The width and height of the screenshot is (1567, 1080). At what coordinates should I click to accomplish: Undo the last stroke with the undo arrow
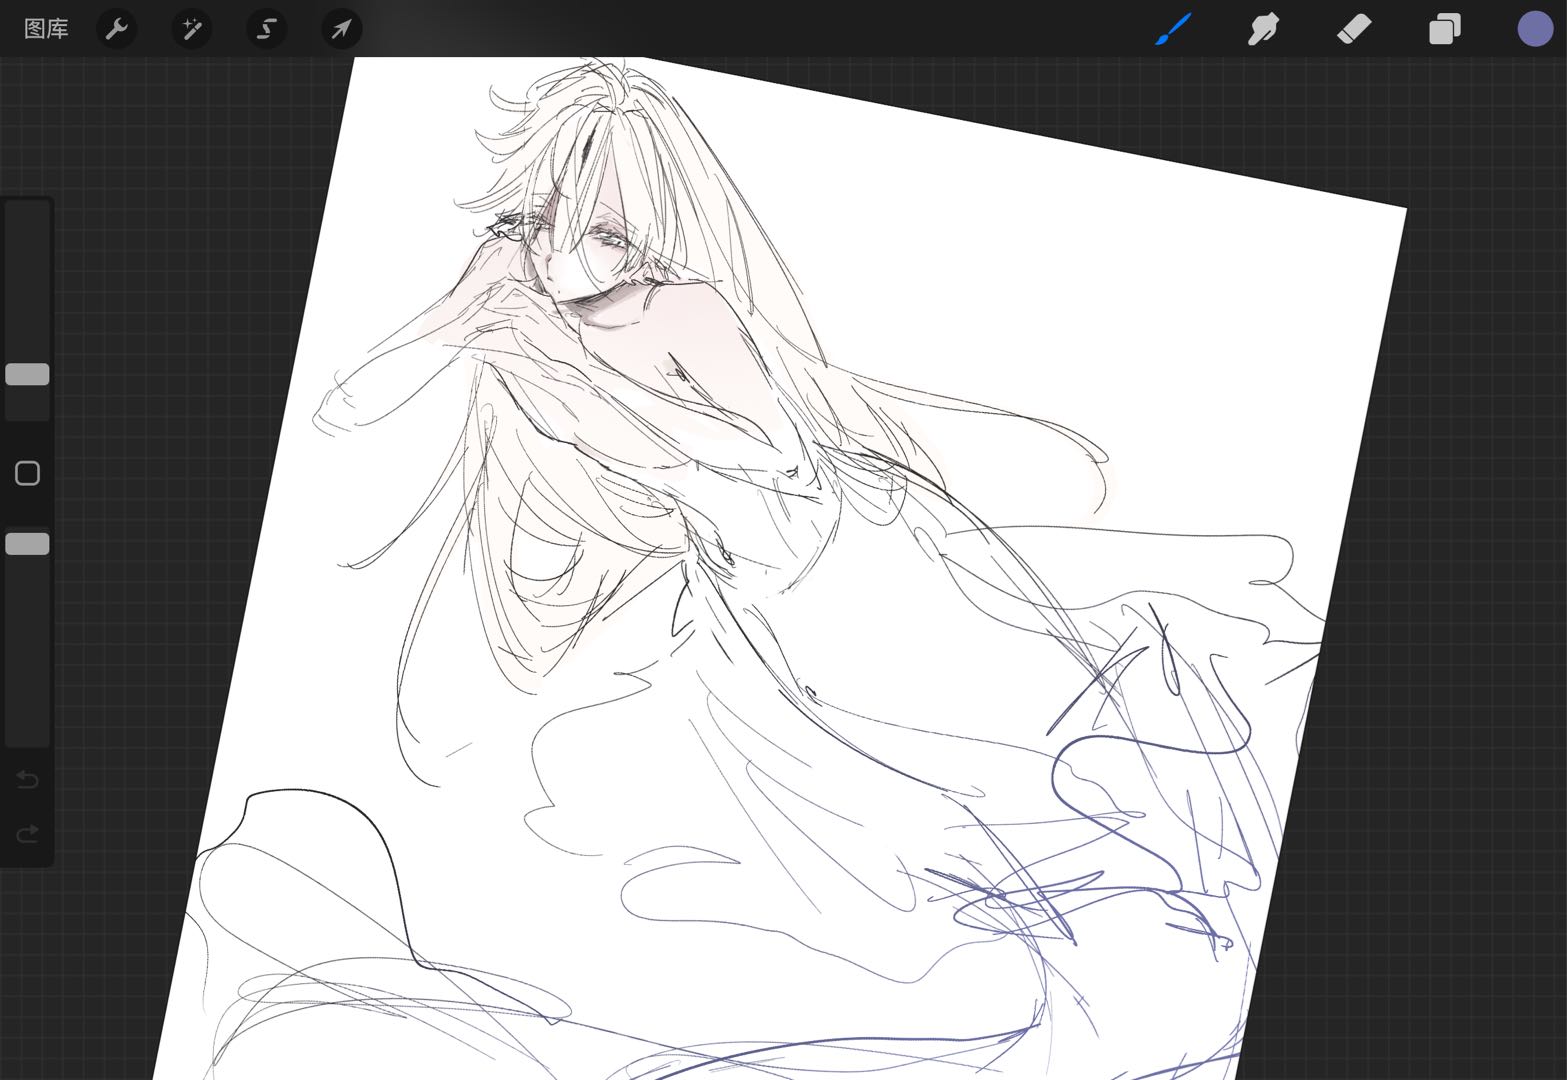(x=27, y=779)
